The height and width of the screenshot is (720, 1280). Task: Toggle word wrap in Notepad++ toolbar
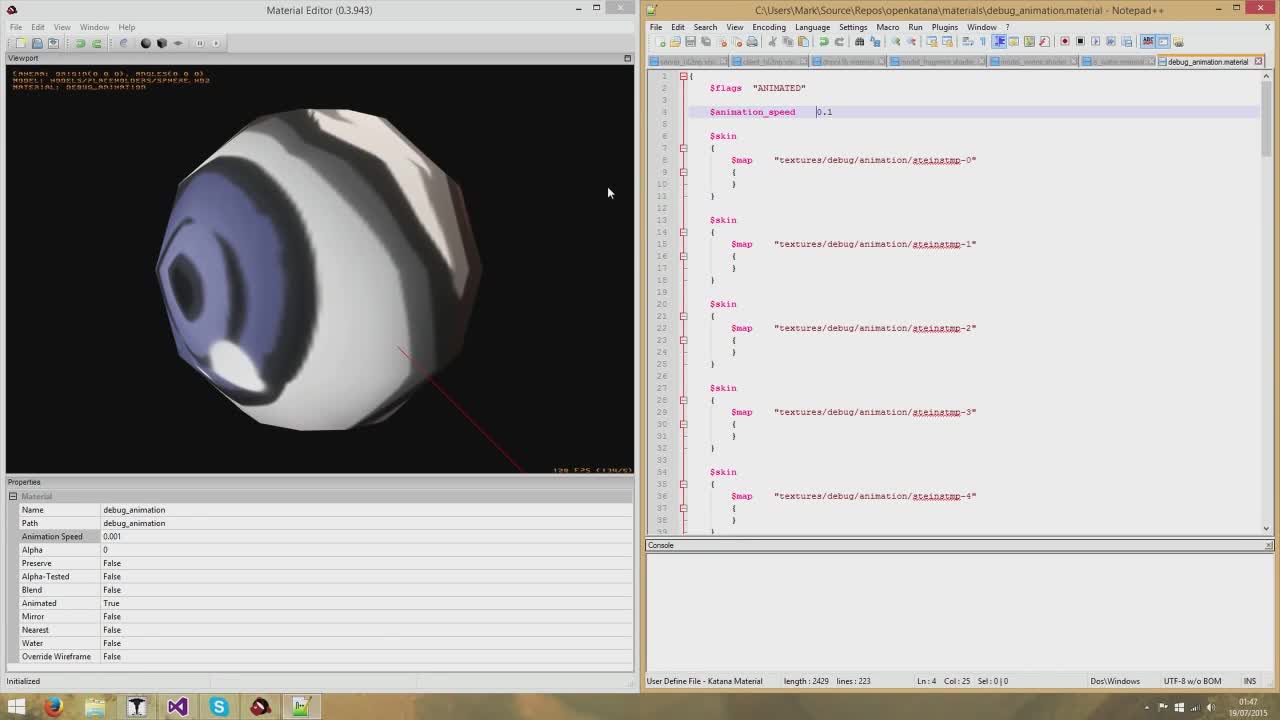click(966, 42)
